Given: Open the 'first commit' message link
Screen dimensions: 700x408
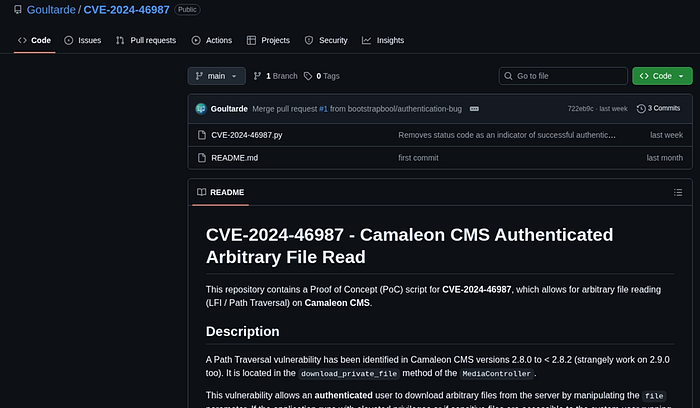Looking at the screenshot, I should (x=418, y=158).
